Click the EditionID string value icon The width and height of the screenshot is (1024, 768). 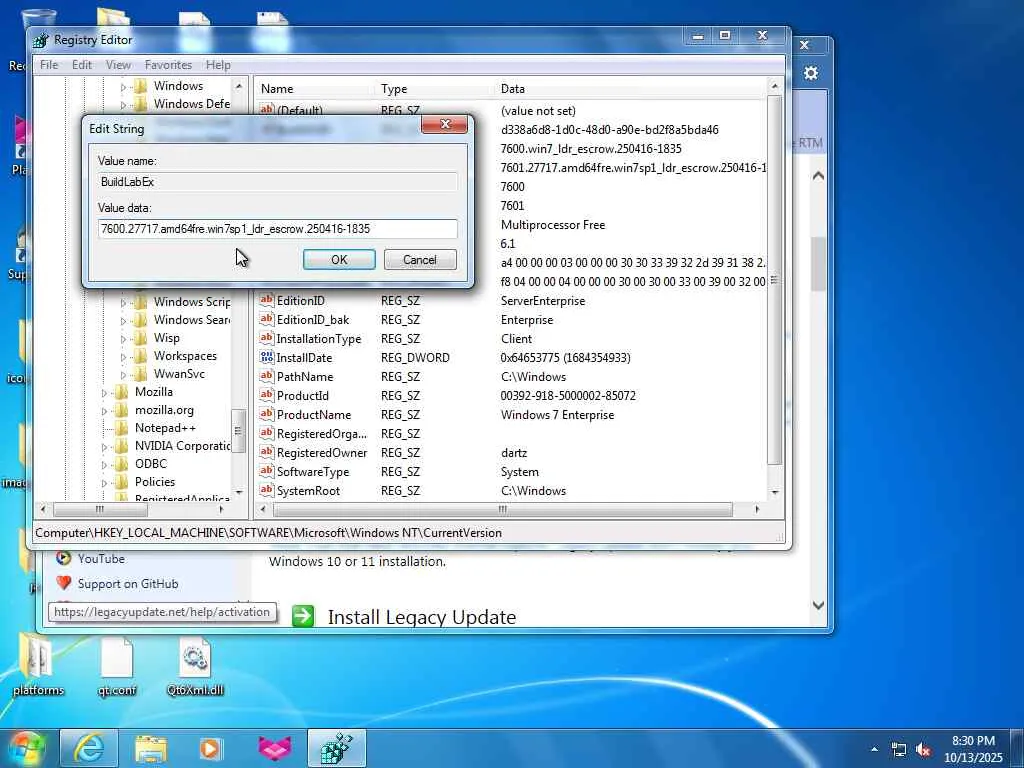[x=266, y=300]
